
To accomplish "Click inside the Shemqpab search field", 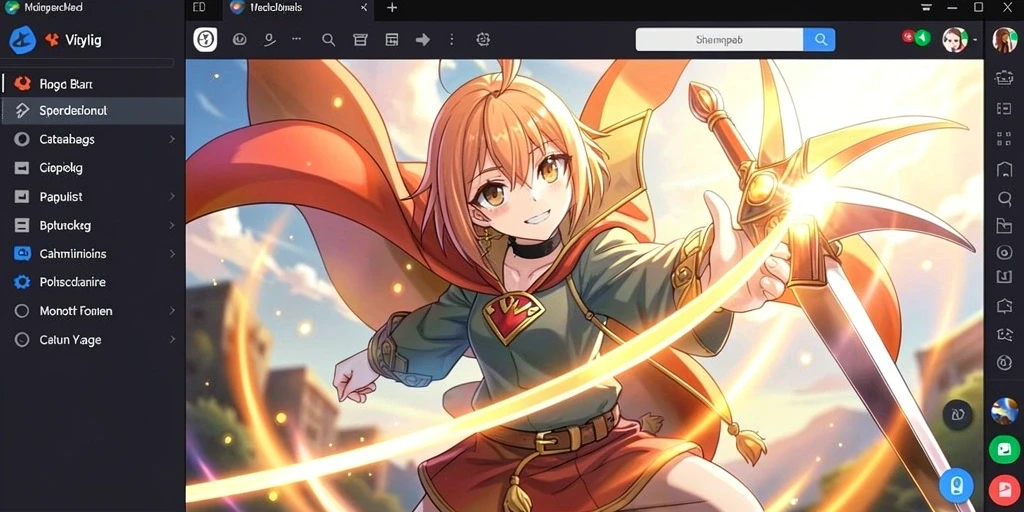I will (x=720, y=39).
